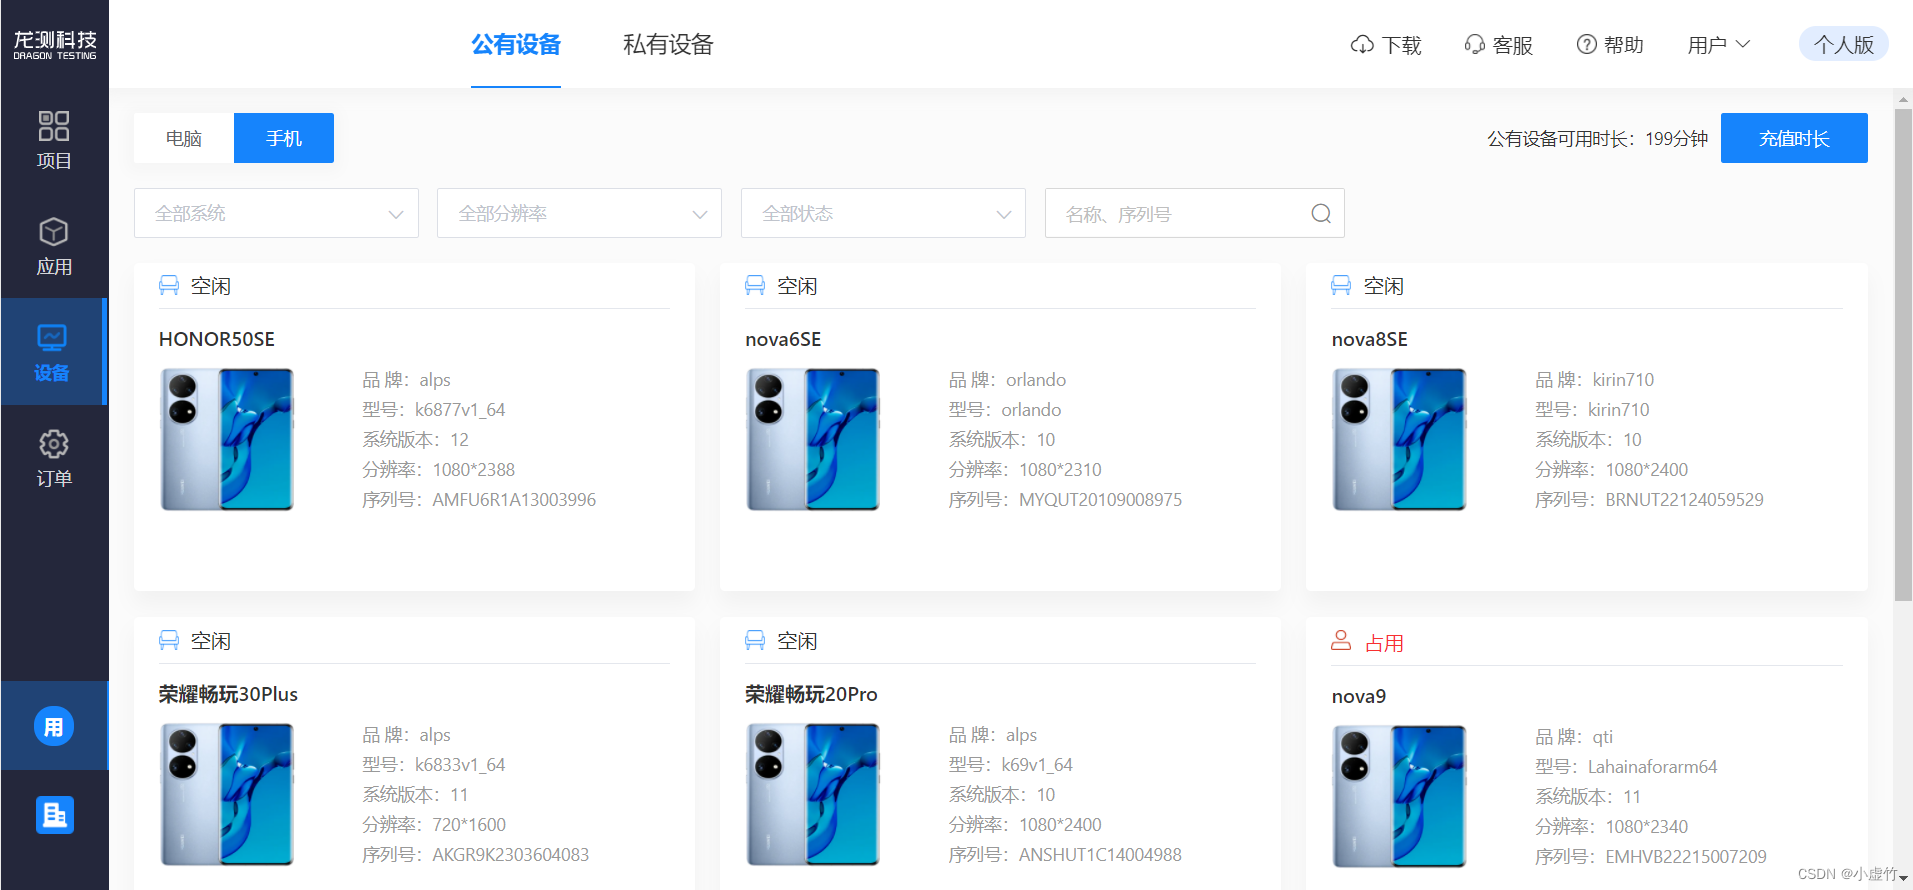Select the 设备 monitor icon in sidebar
This screenshot has width=1913, height=890.
[52, 337]
